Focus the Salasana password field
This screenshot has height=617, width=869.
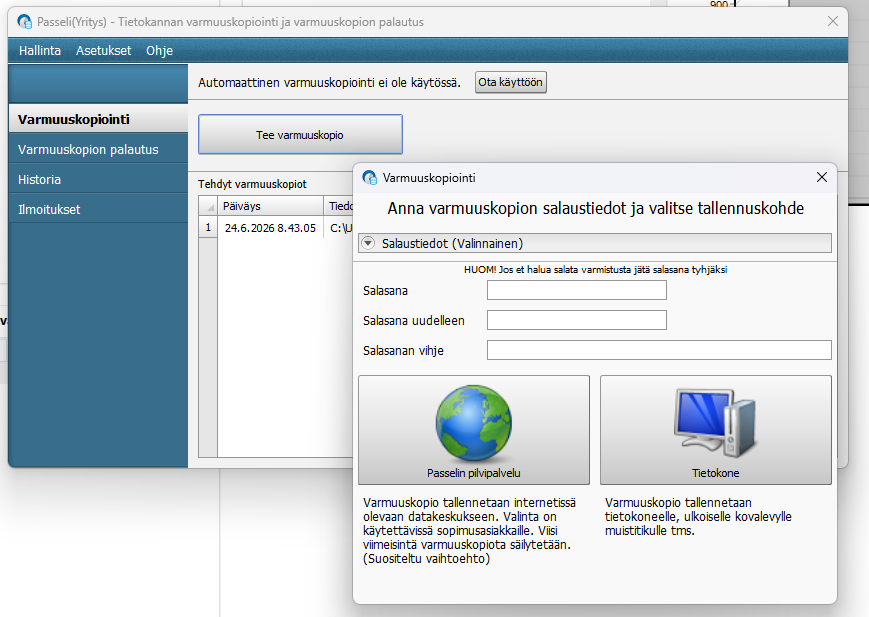pyautogui.click(x=576, y=290)
